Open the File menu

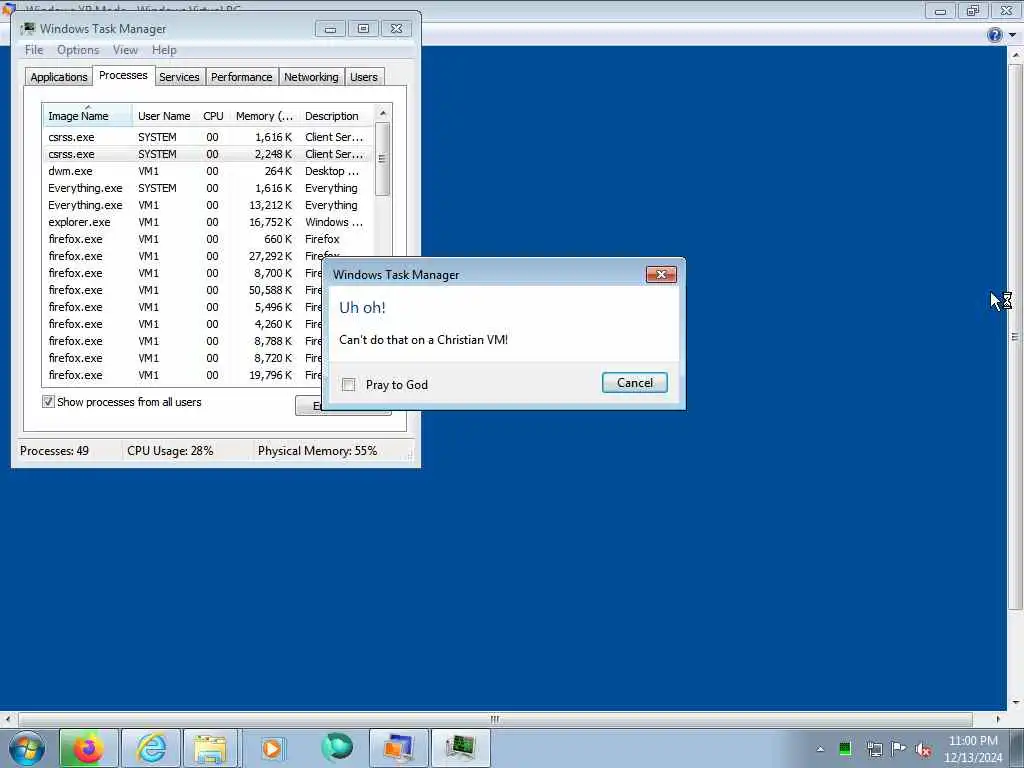click(34, 50)
